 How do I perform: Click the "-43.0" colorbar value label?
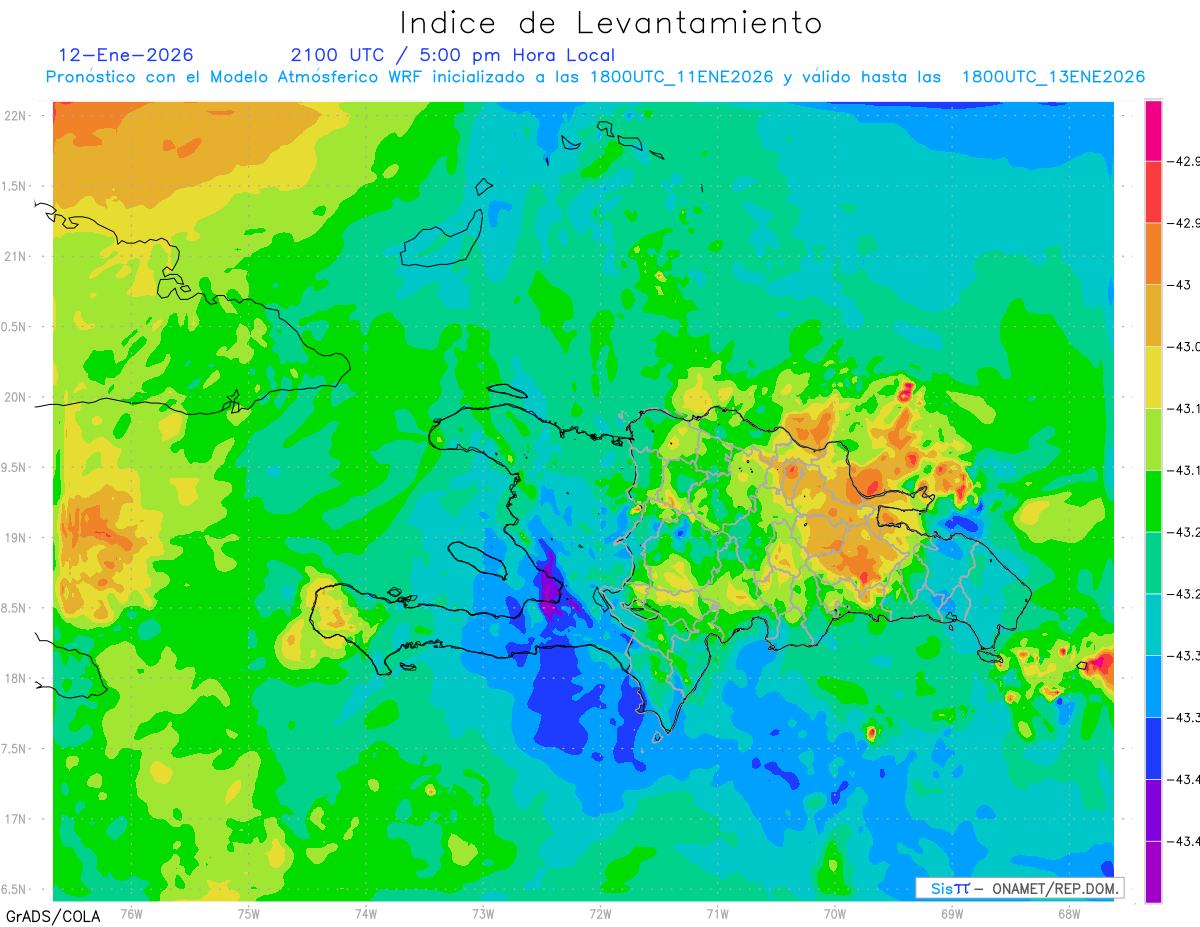click(1186, 347)
